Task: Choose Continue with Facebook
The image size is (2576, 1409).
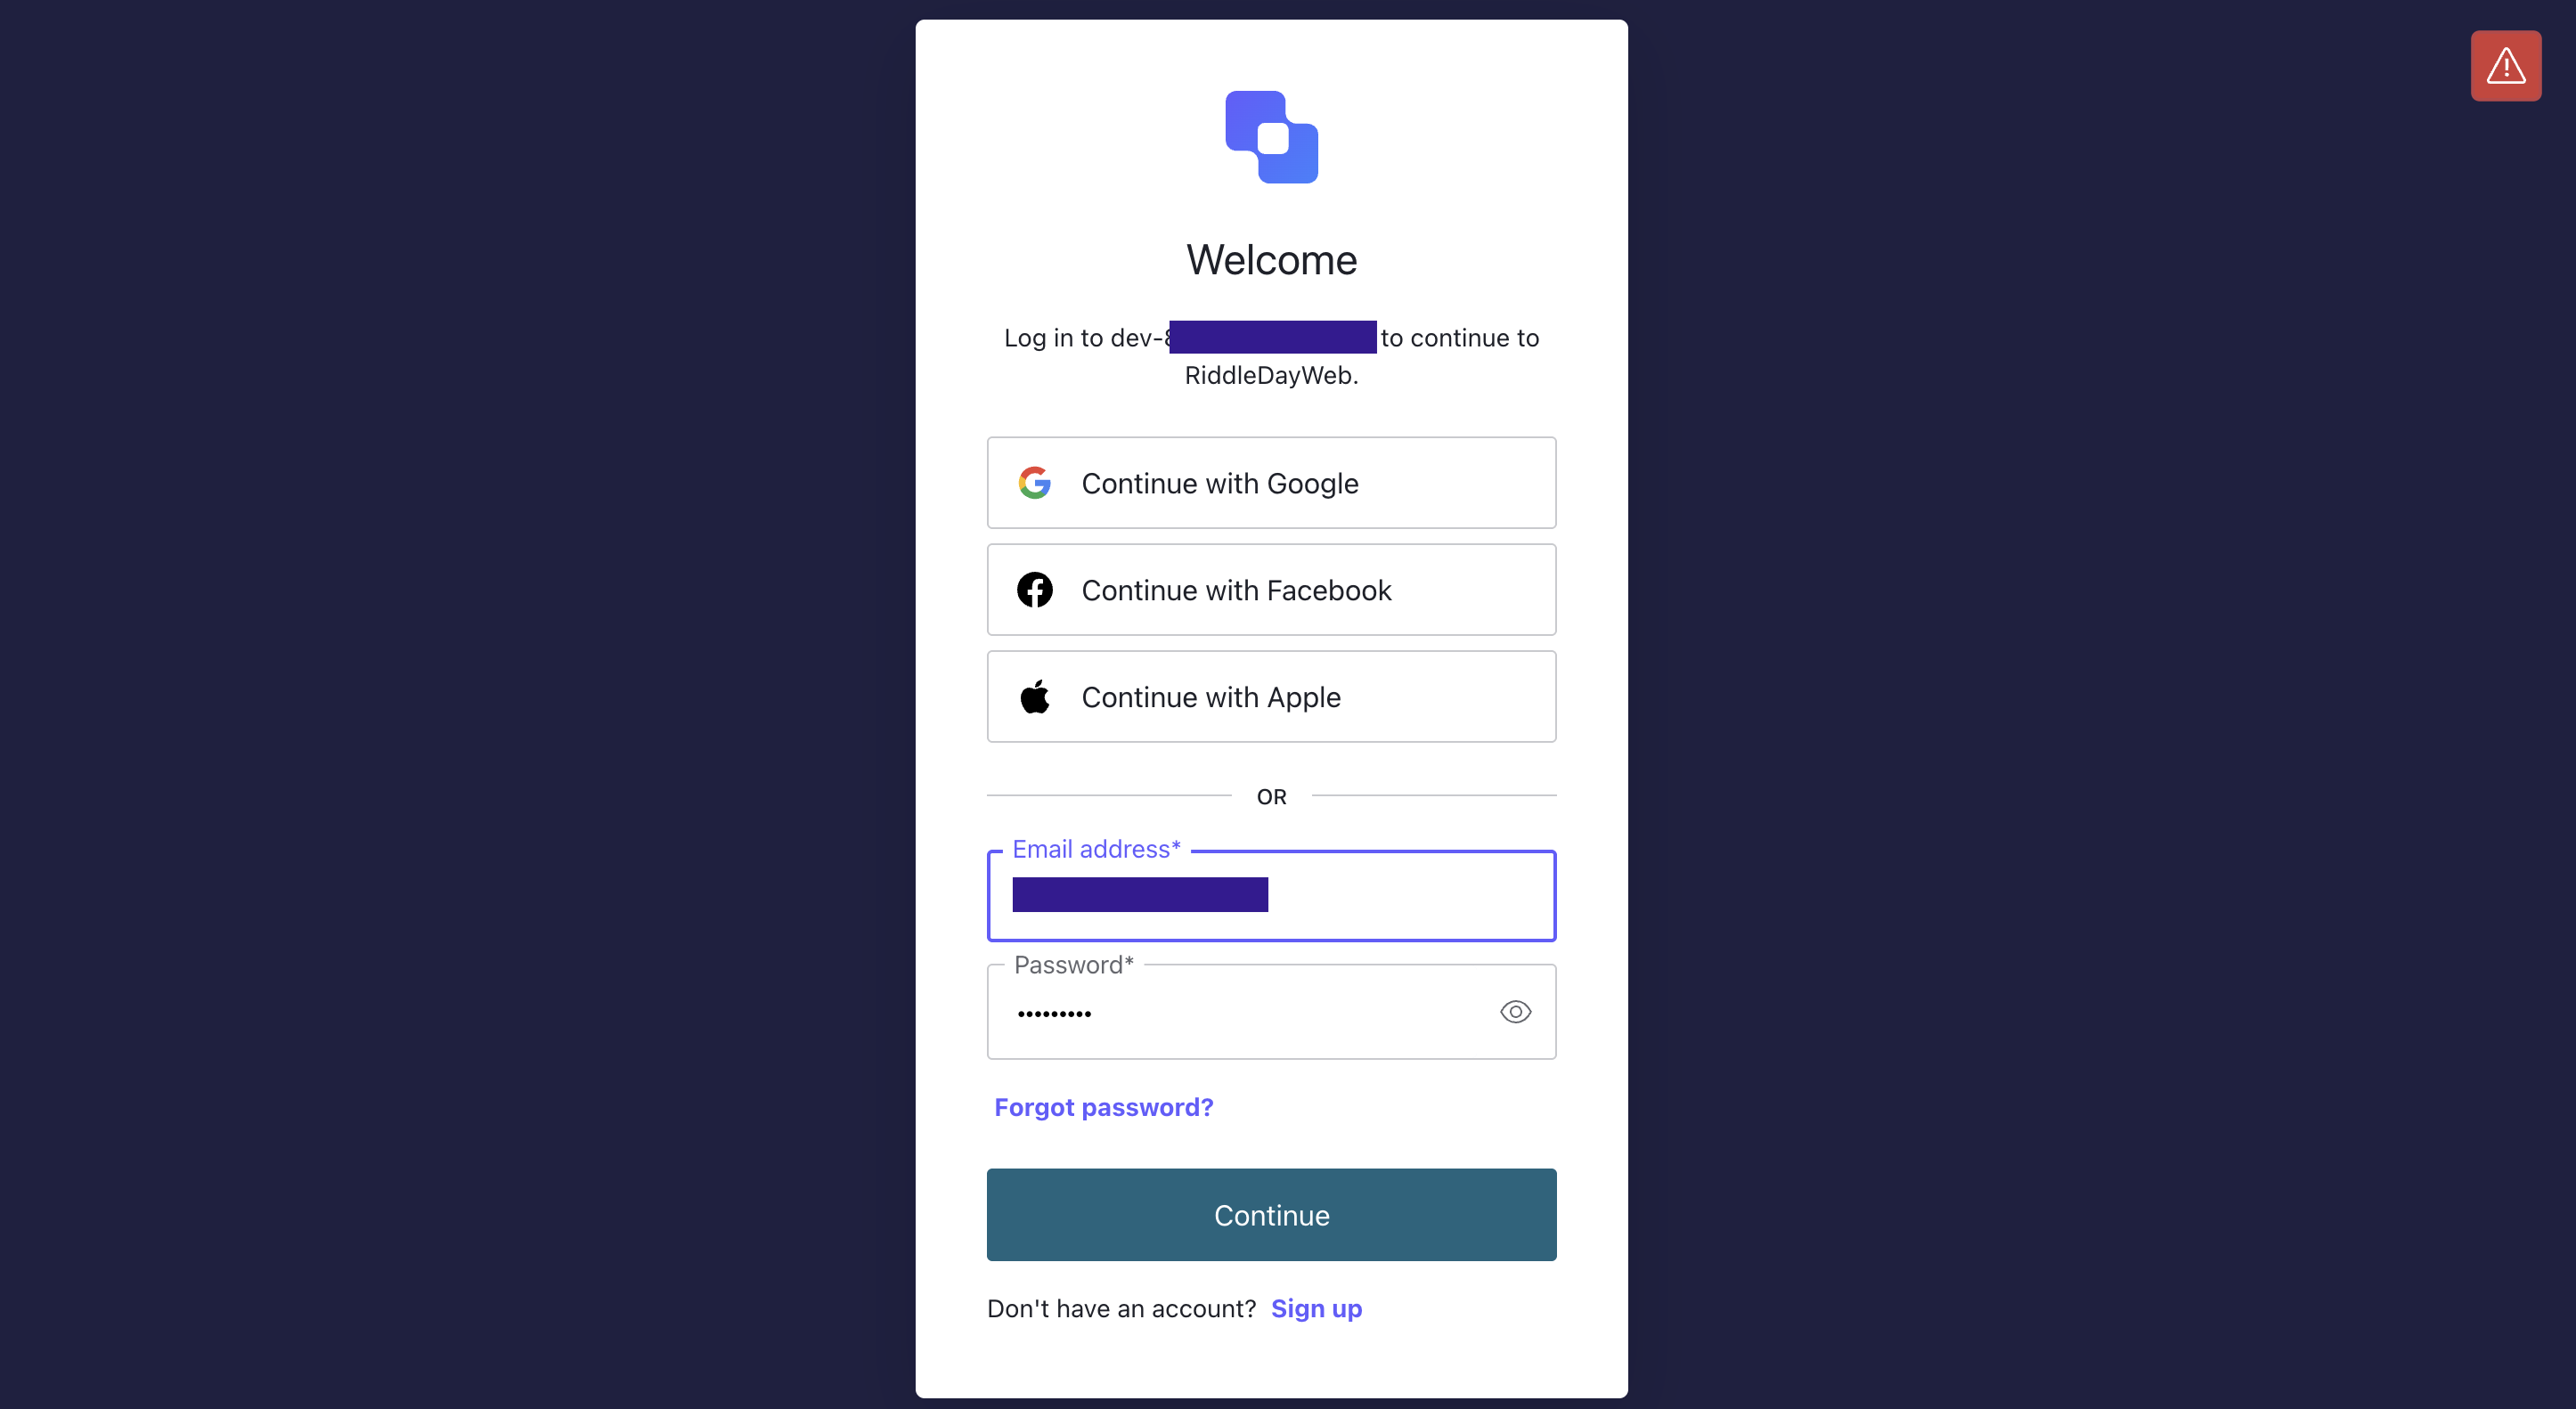Action: click(1272, 590)
